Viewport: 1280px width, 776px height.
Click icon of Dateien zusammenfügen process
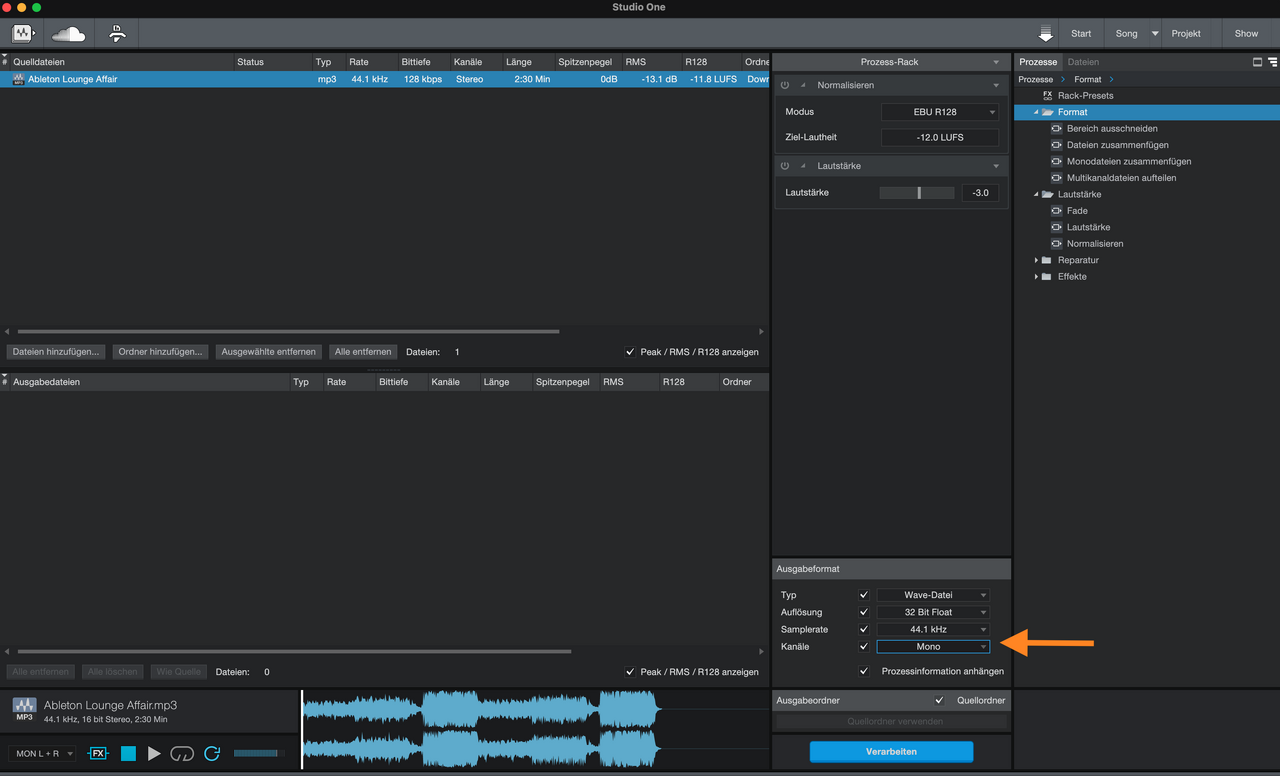[1056, 145]
